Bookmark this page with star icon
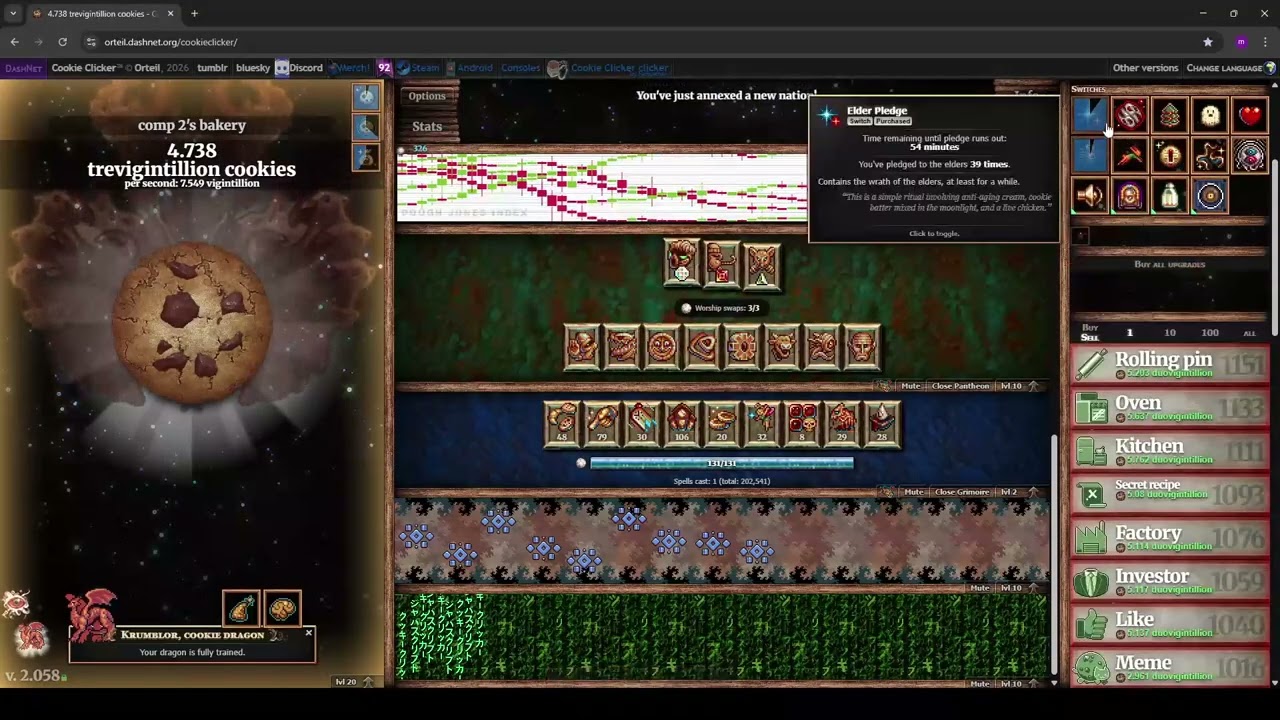 coord(1208,42)
